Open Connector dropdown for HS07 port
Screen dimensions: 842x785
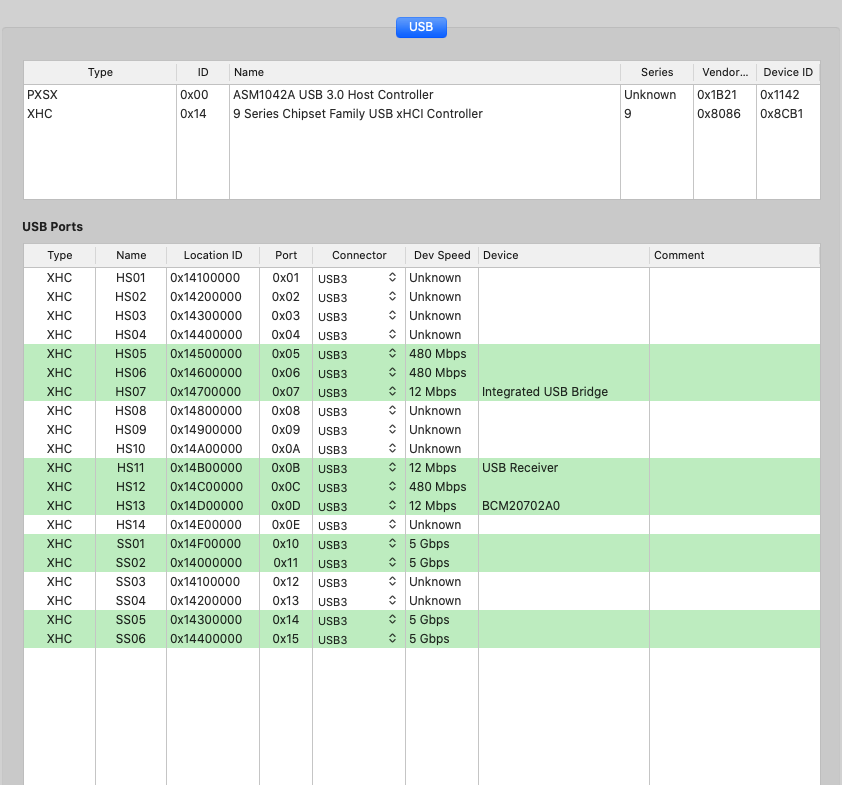[358, 391]
